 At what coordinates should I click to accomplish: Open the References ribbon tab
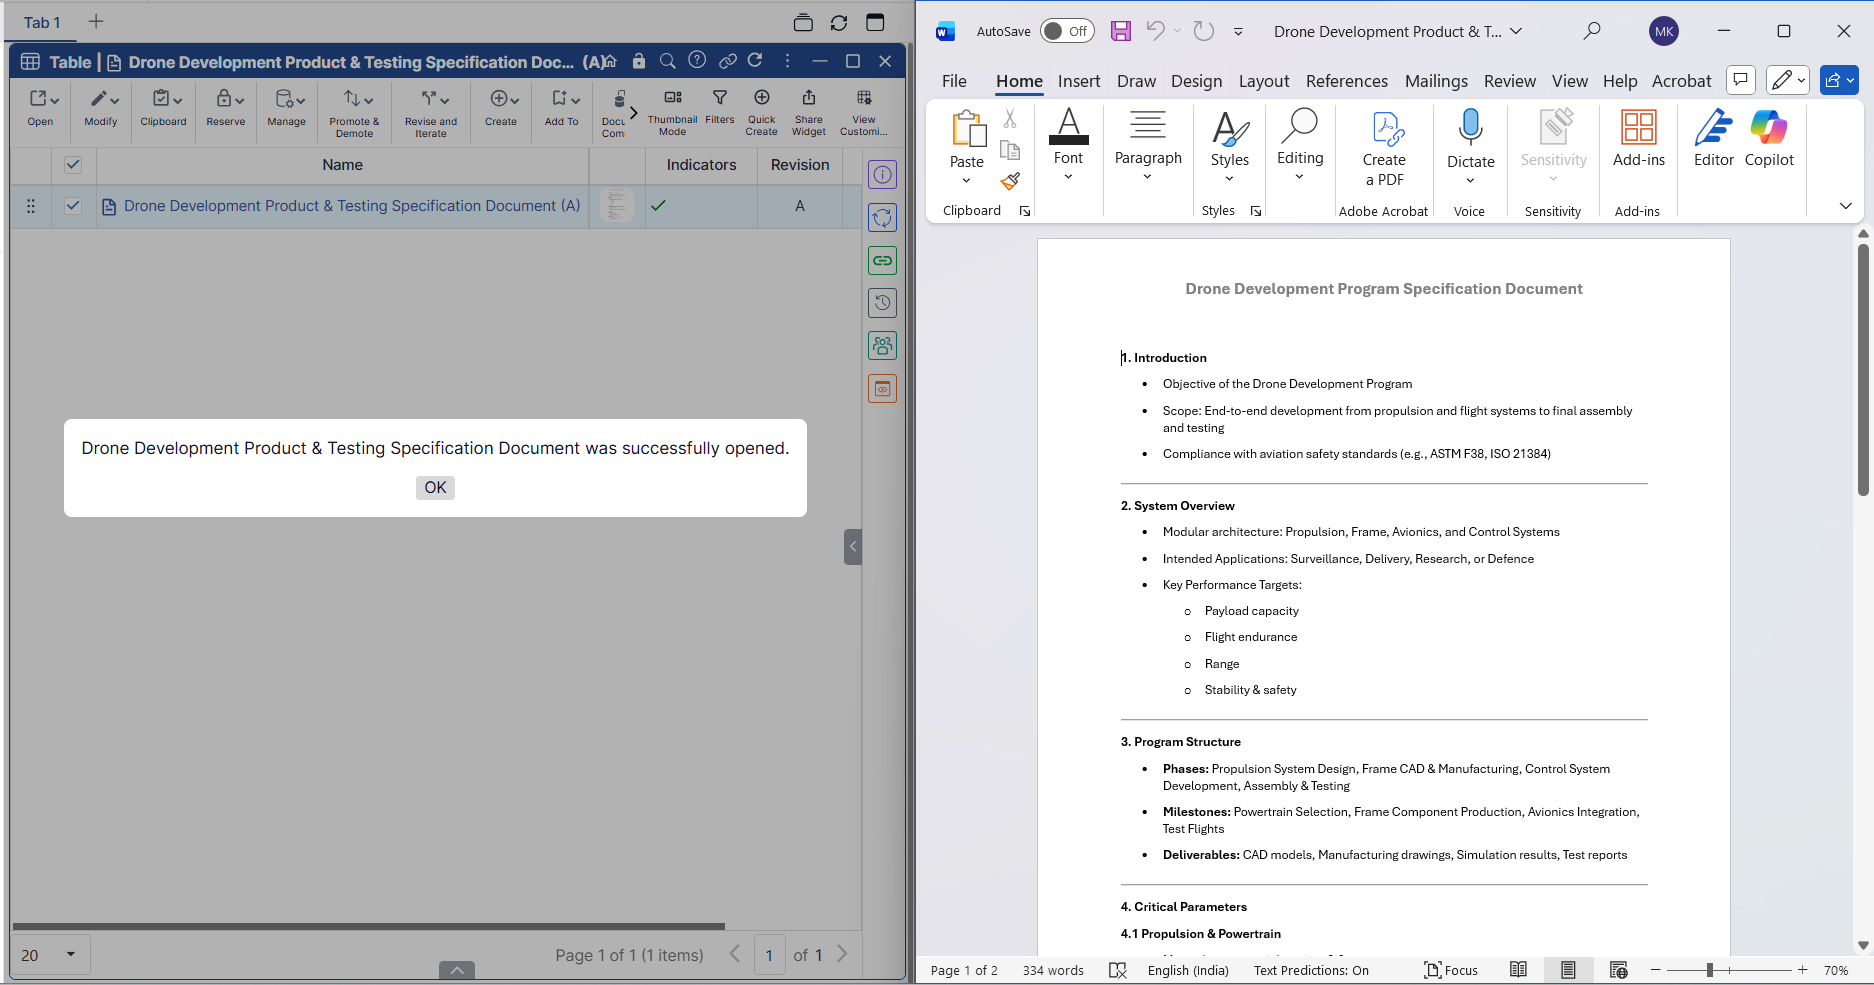tap(1346, 81)
